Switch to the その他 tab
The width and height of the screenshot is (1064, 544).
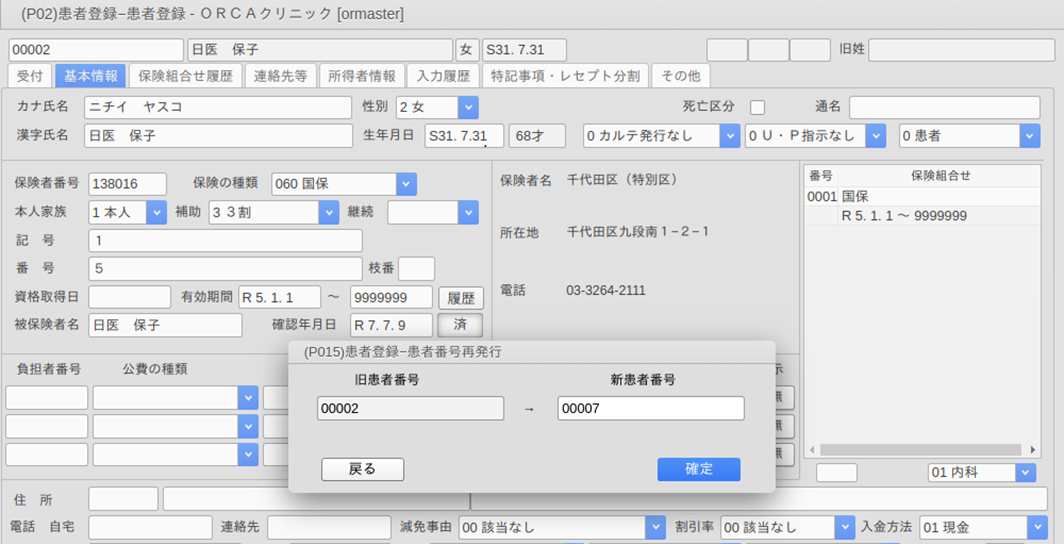(681, 76)
